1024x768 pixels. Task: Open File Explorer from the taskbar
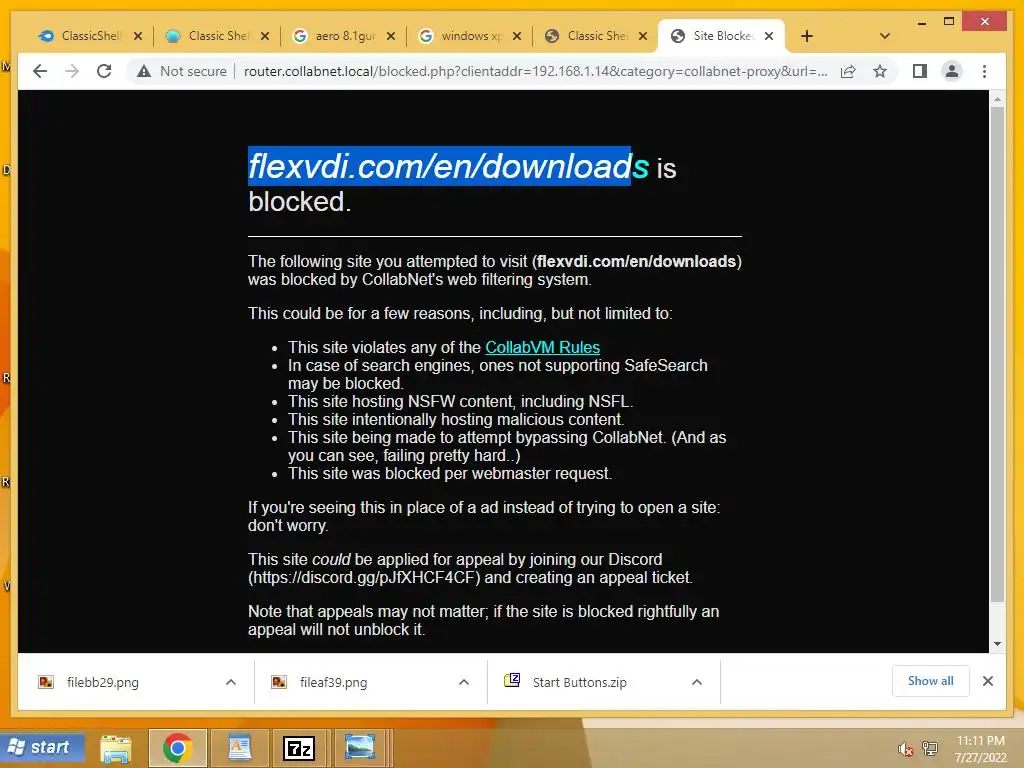pos(116,748)
